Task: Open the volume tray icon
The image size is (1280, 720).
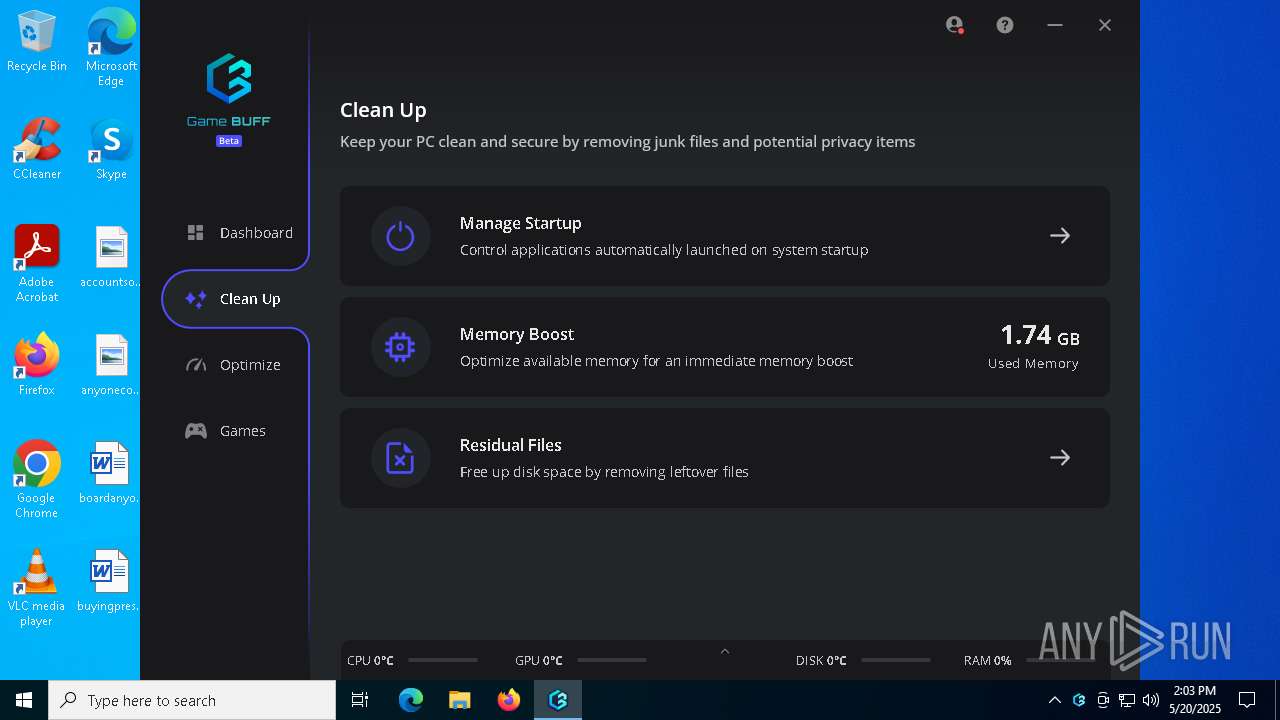Action: tap(1151, 700)
